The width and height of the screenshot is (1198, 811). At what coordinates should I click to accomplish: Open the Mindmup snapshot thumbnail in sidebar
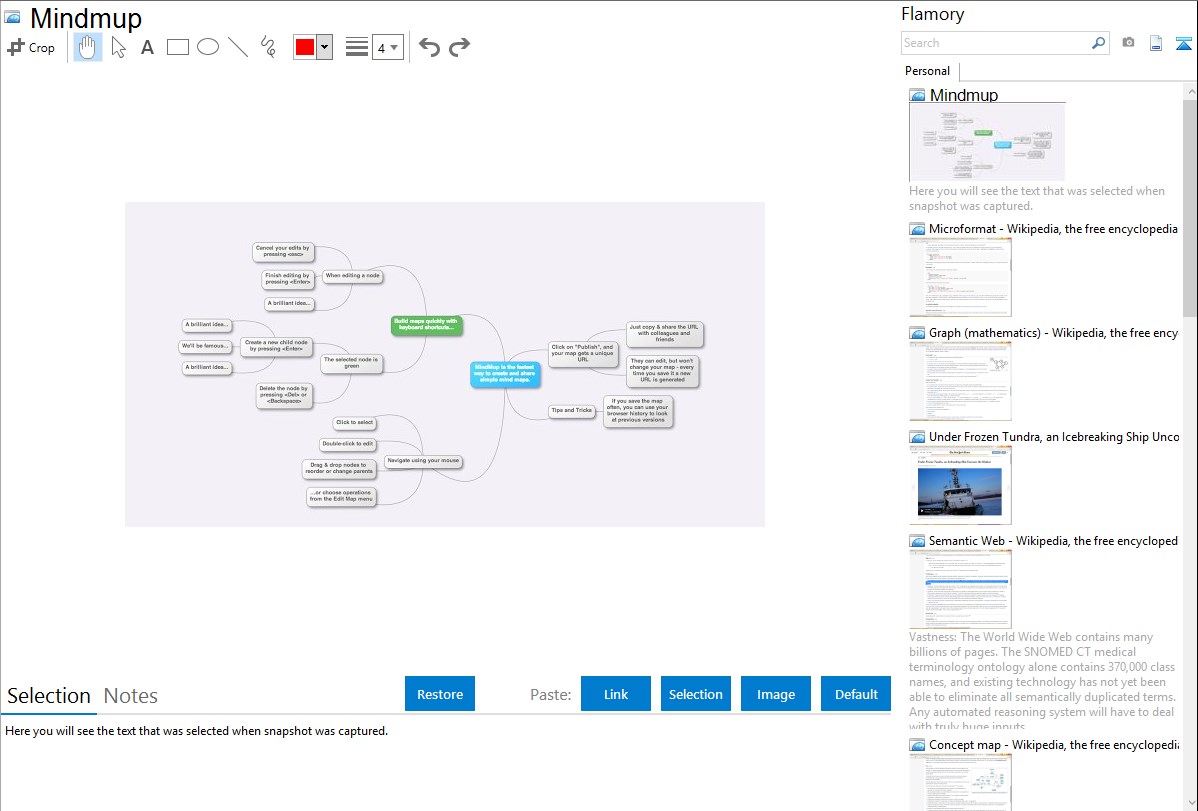click(987, 142)
